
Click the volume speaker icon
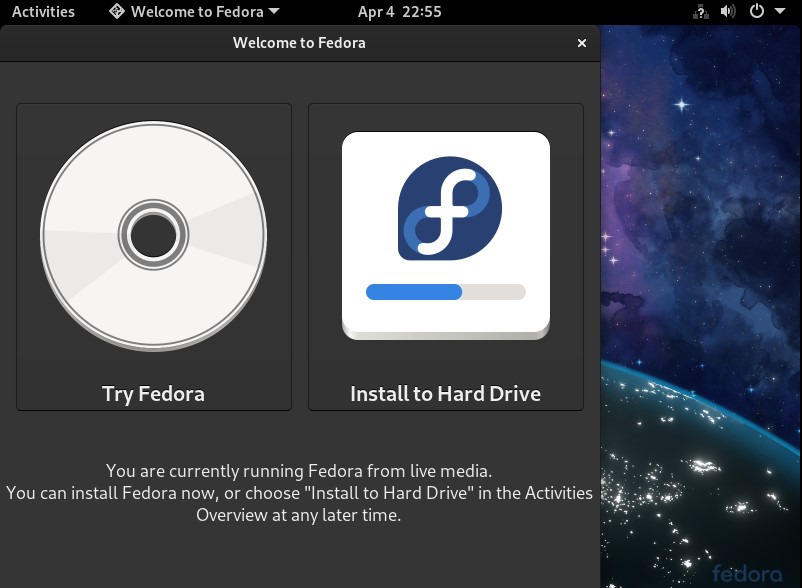point(728,11)
